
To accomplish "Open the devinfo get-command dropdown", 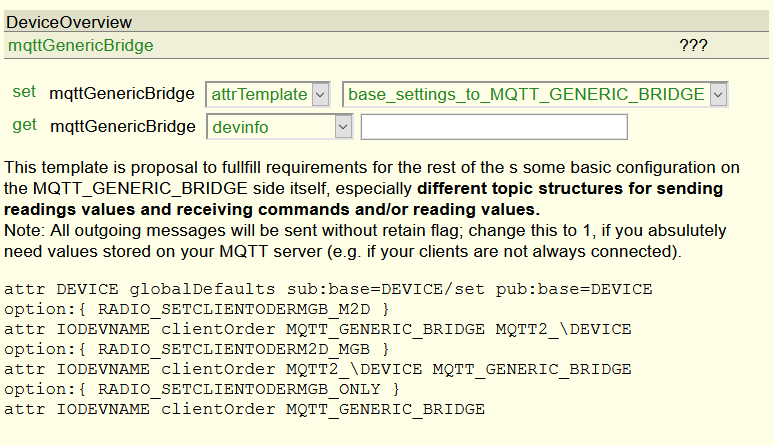I will click(x=279, y=127).
